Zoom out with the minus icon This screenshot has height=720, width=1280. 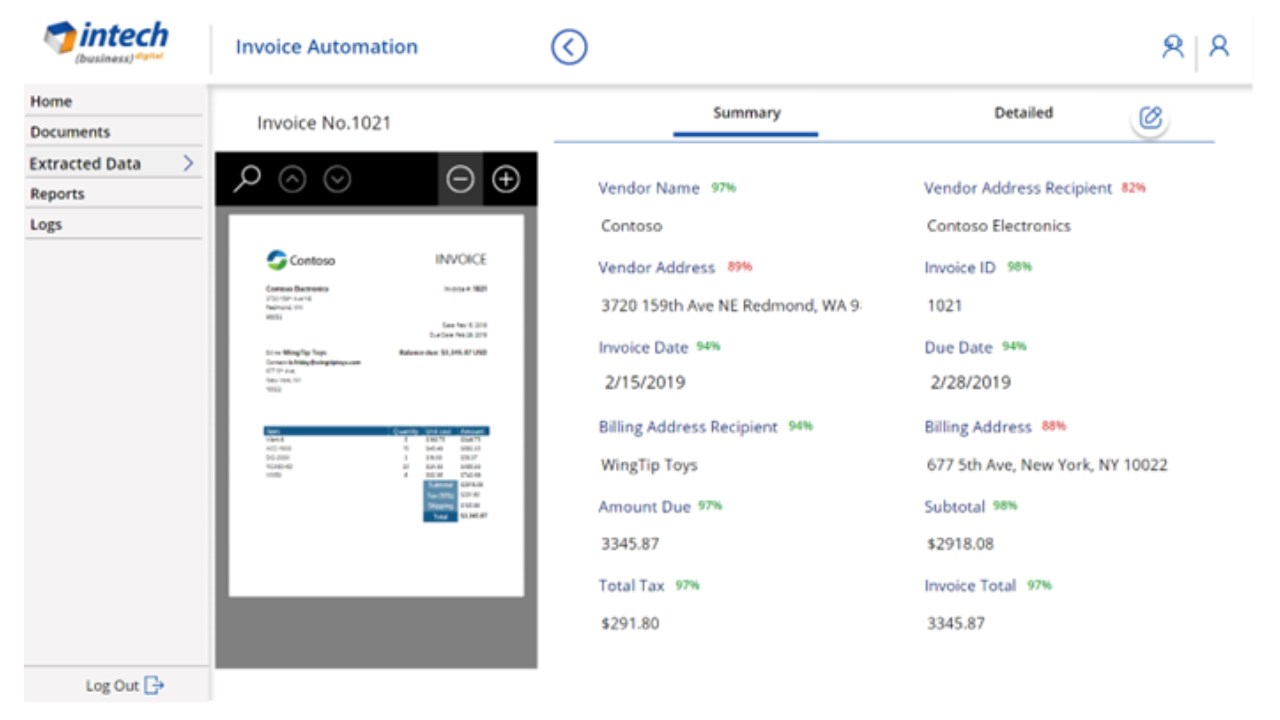(460, 180)
